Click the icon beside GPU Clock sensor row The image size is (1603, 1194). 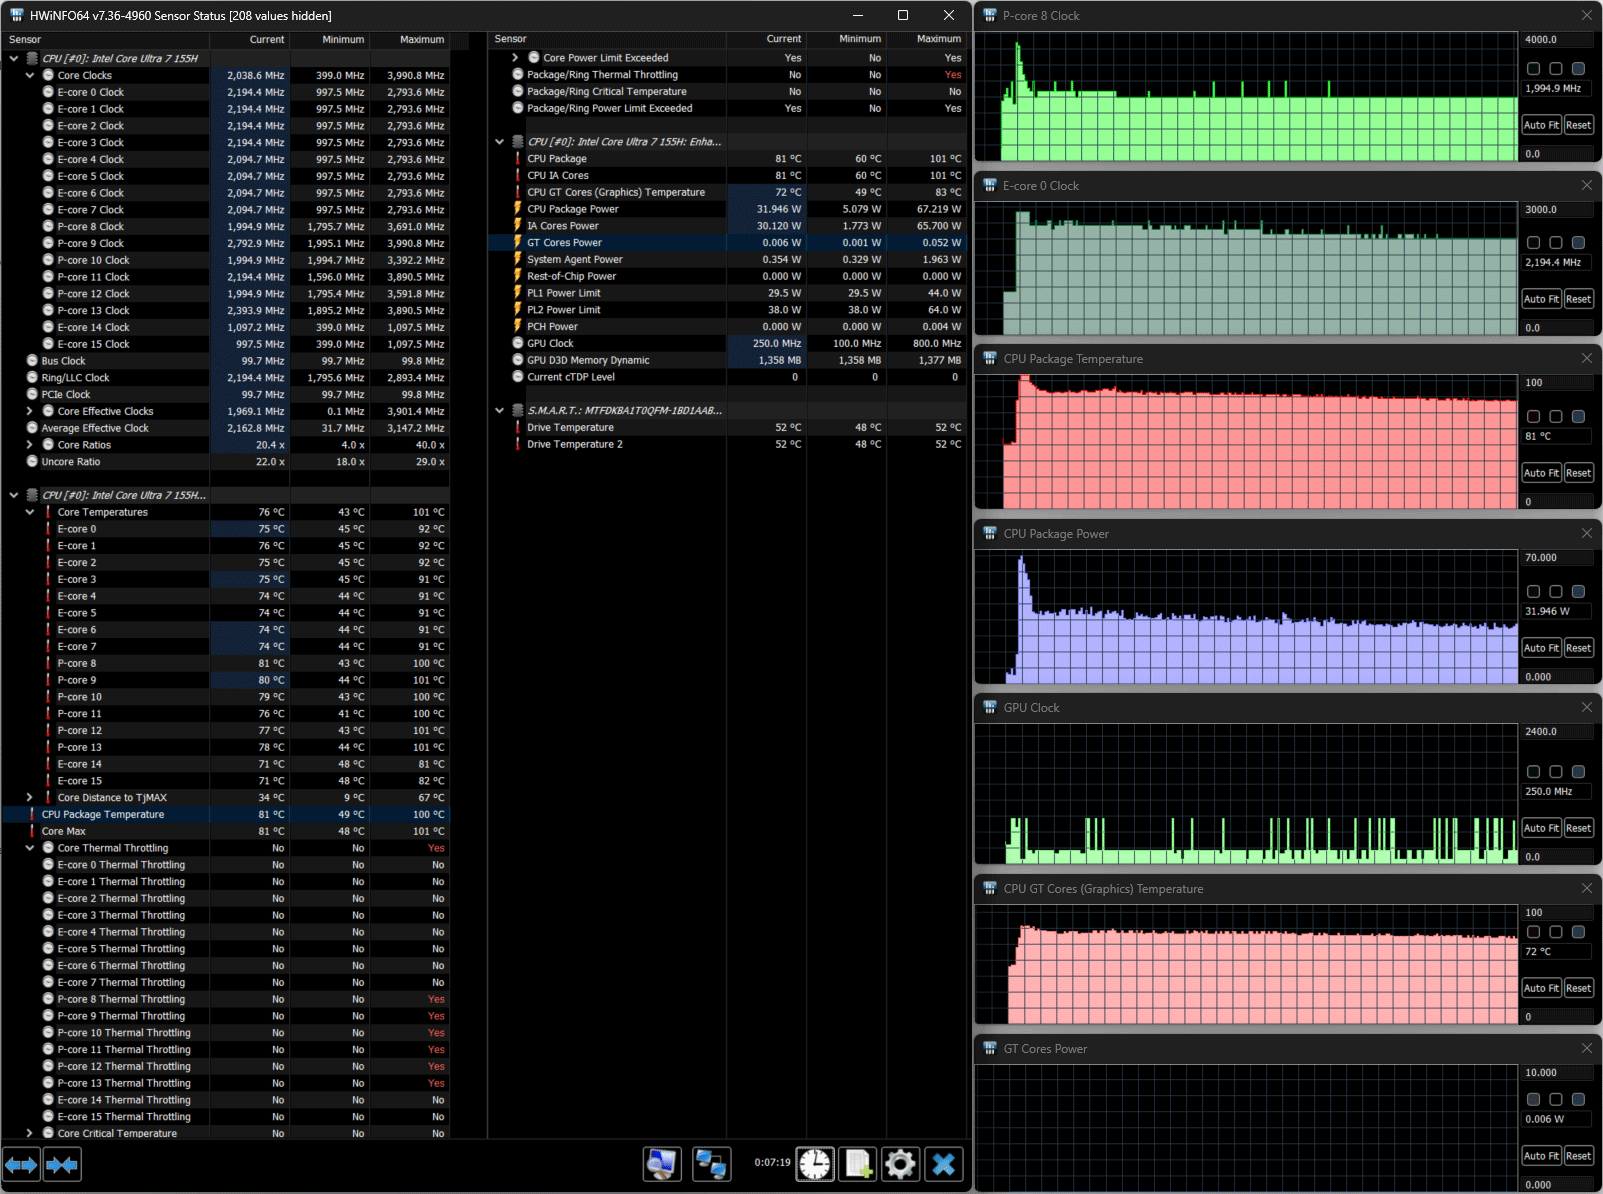[x=518, y=343]
